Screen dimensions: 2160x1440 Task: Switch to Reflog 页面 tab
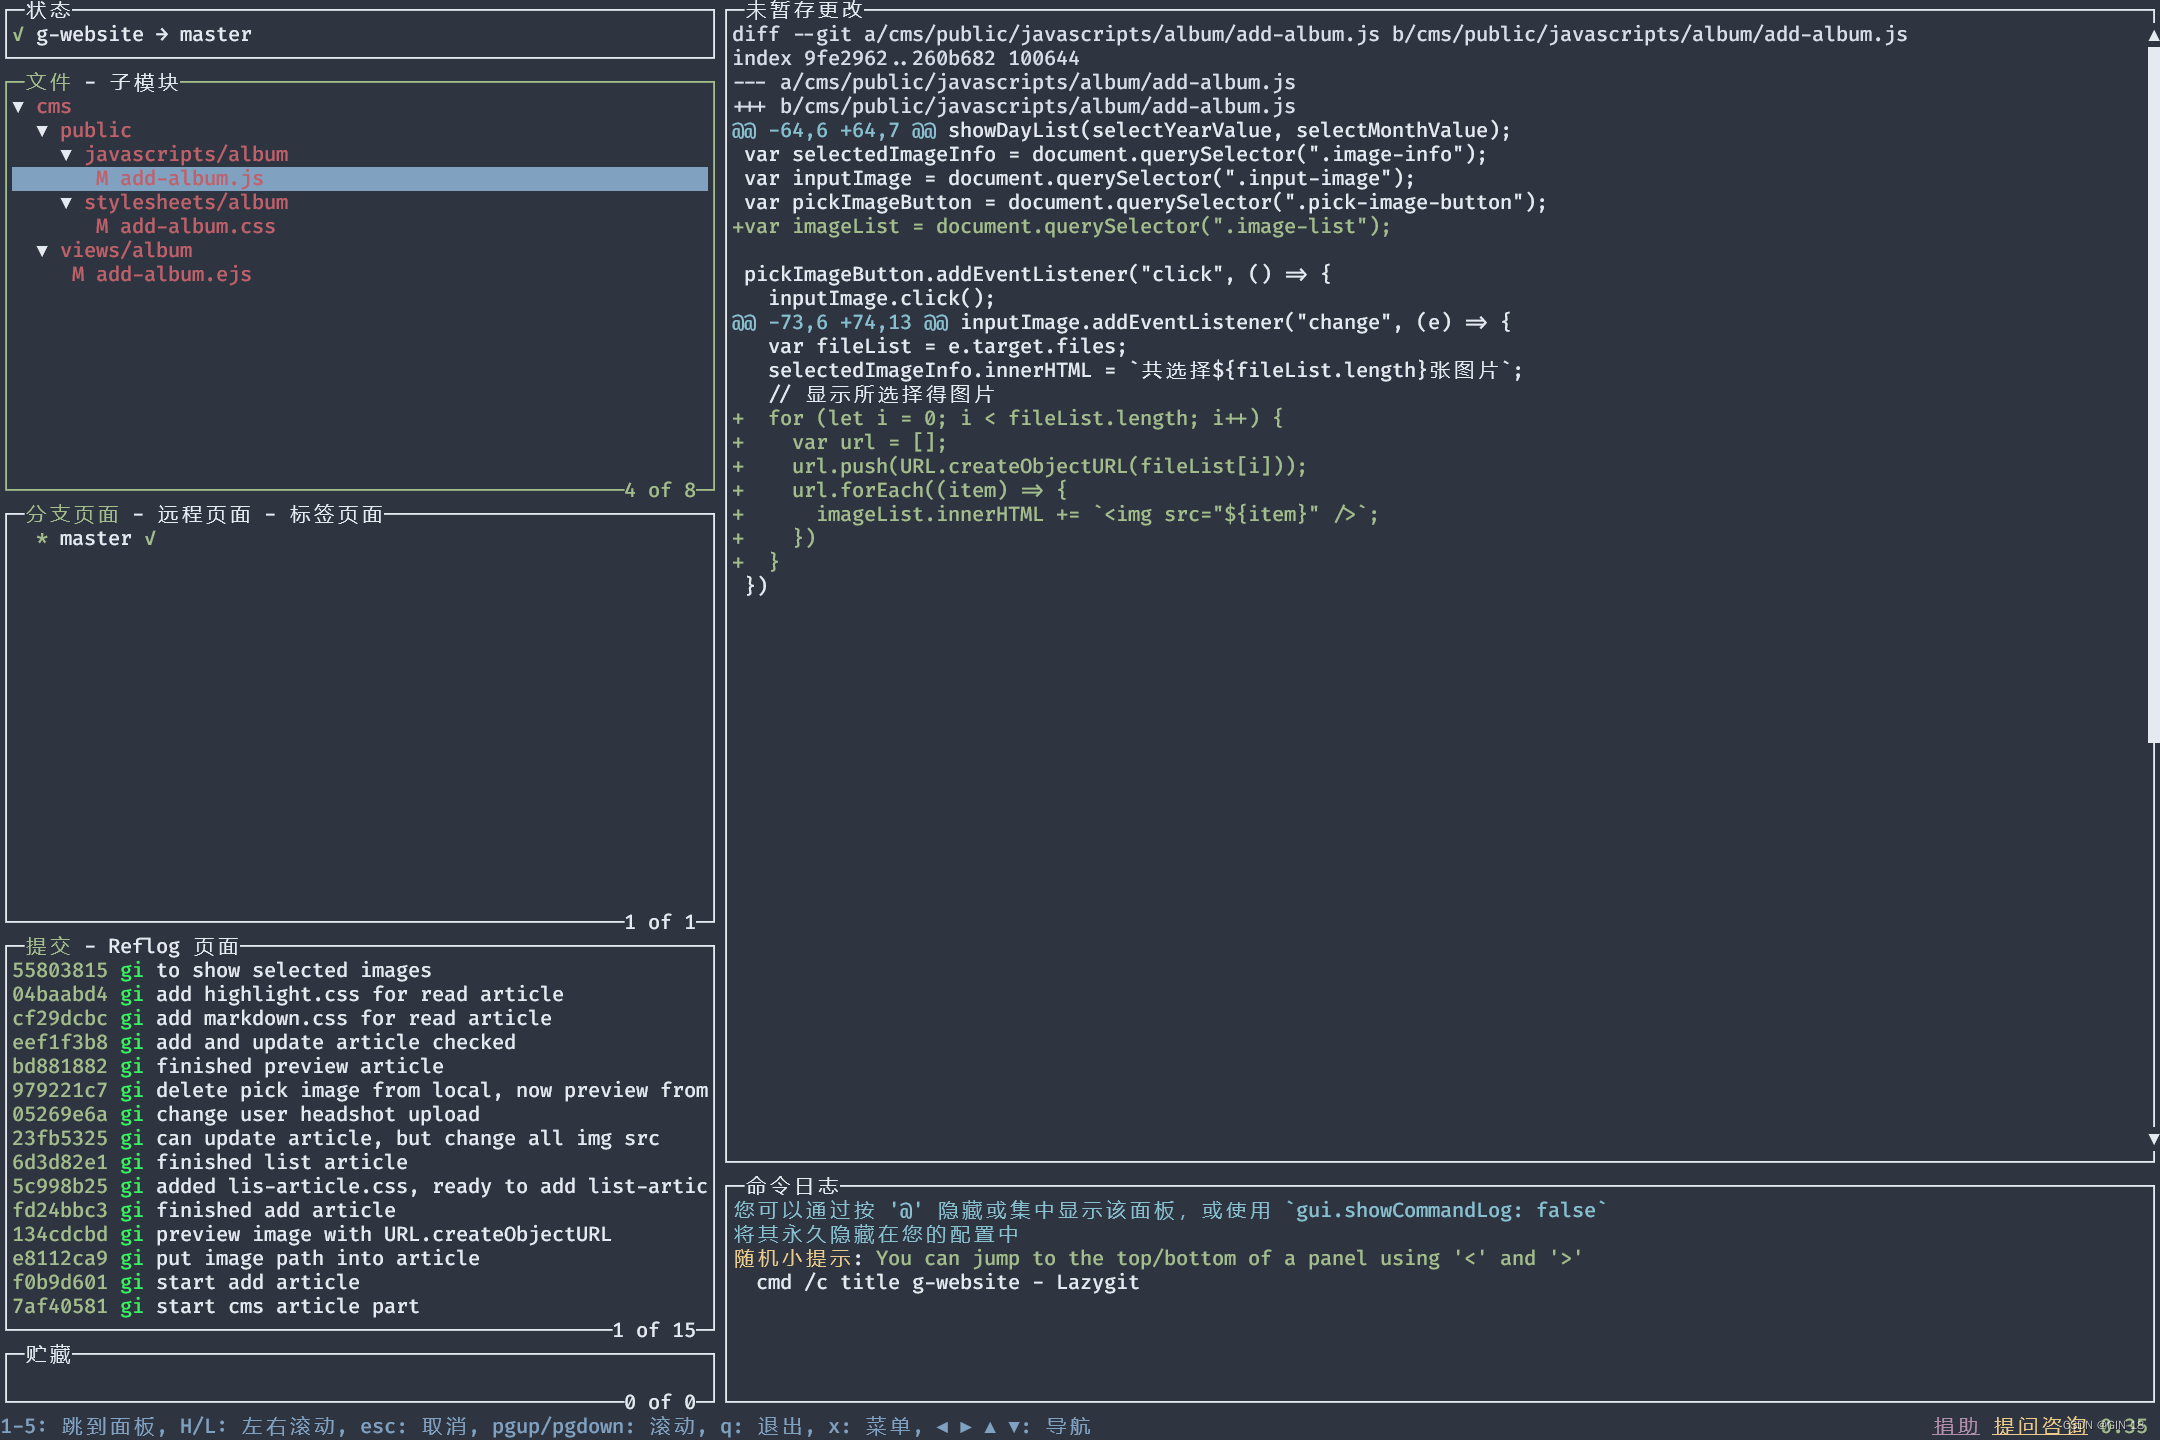pyautogui.click(x=173, y=946)
